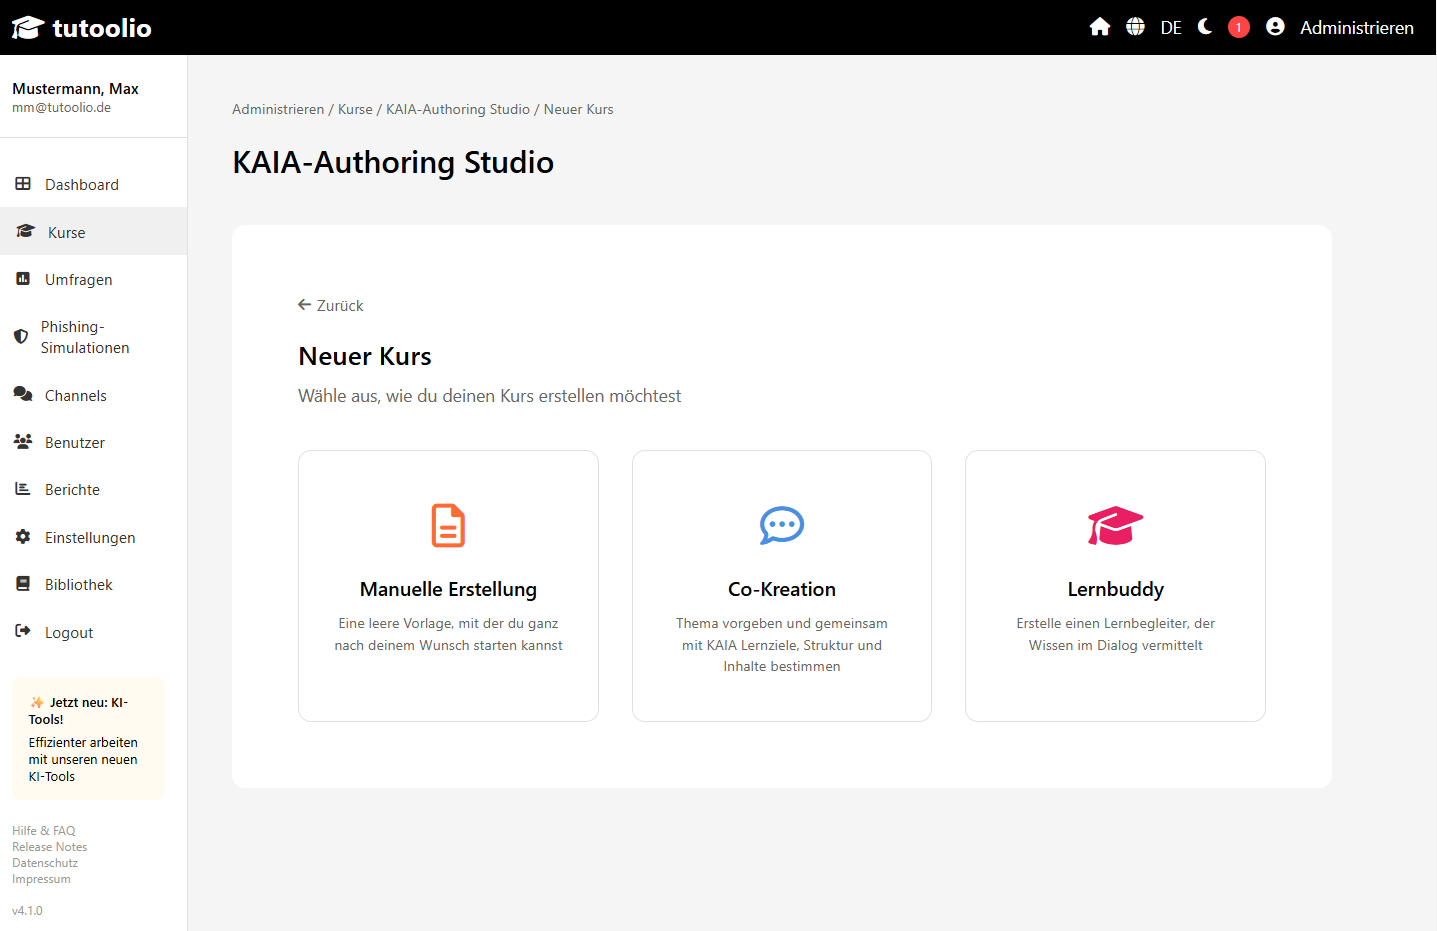Open the Administrieren menu in header
1437x931 pixels.
[x=1356, y=28]
